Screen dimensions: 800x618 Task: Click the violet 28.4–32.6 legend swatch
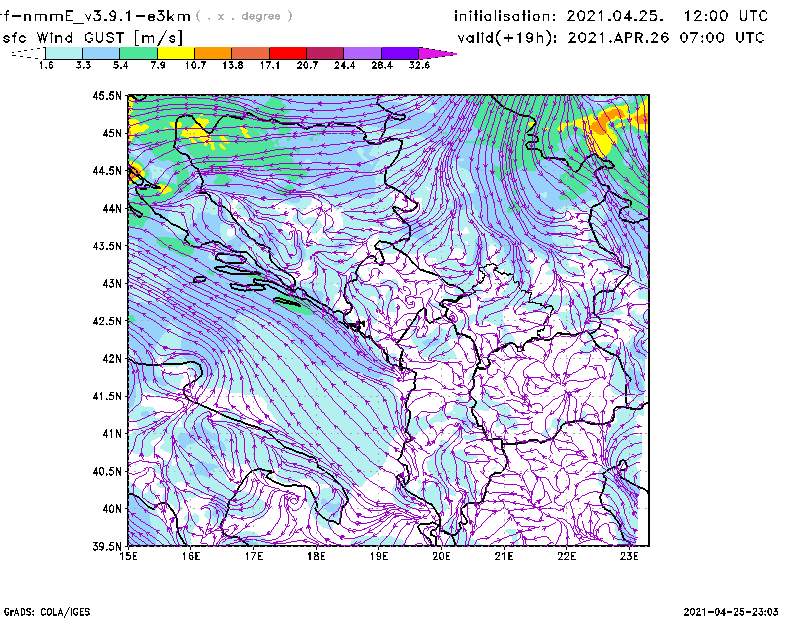pos(400,53)
